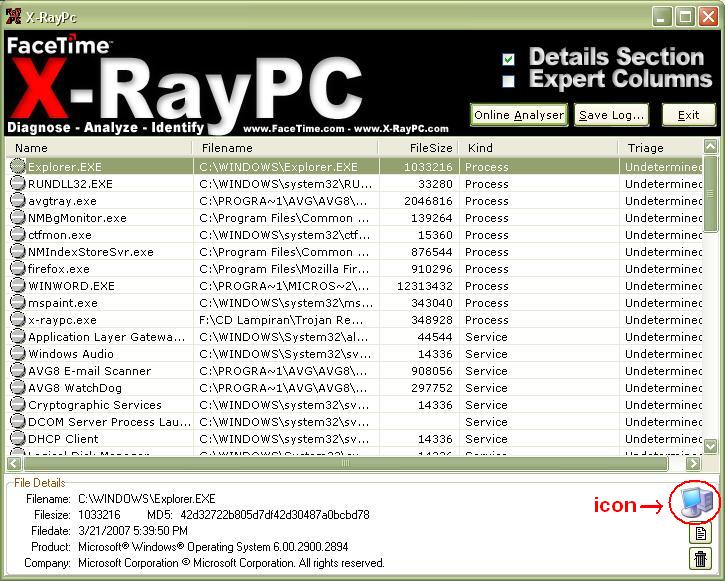
Task: Click the status icon beside ctfmon.exe
Action: click(x=18, y=235)
